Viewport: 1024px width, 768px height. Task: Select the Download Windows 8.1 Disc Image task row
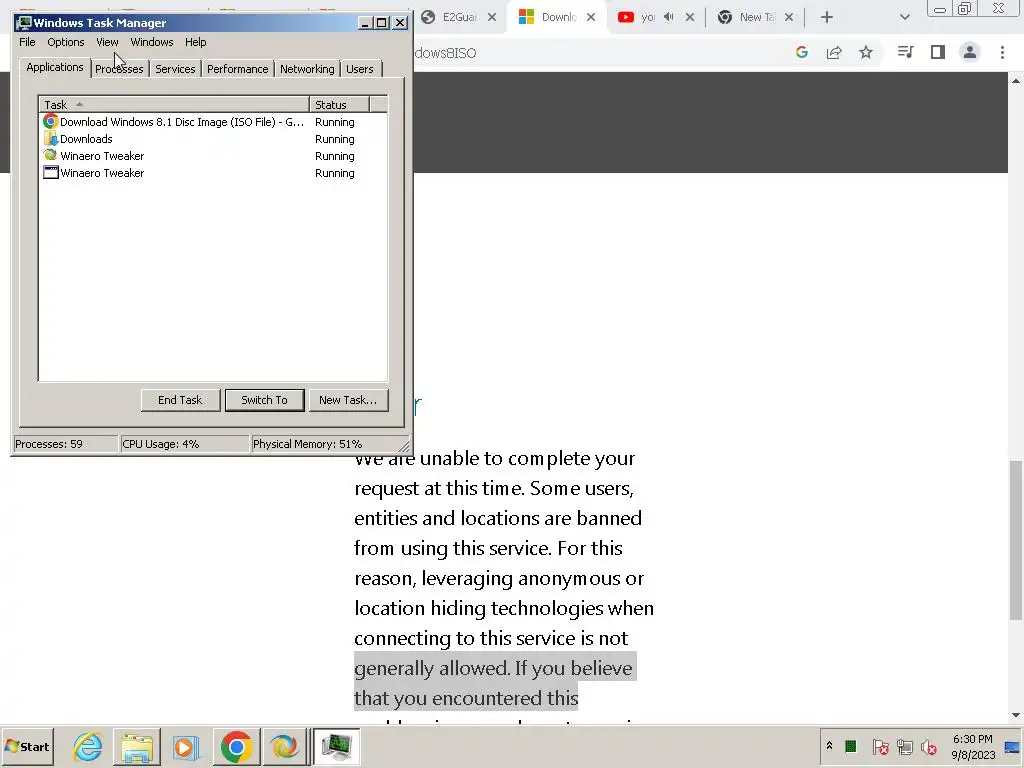213,122
